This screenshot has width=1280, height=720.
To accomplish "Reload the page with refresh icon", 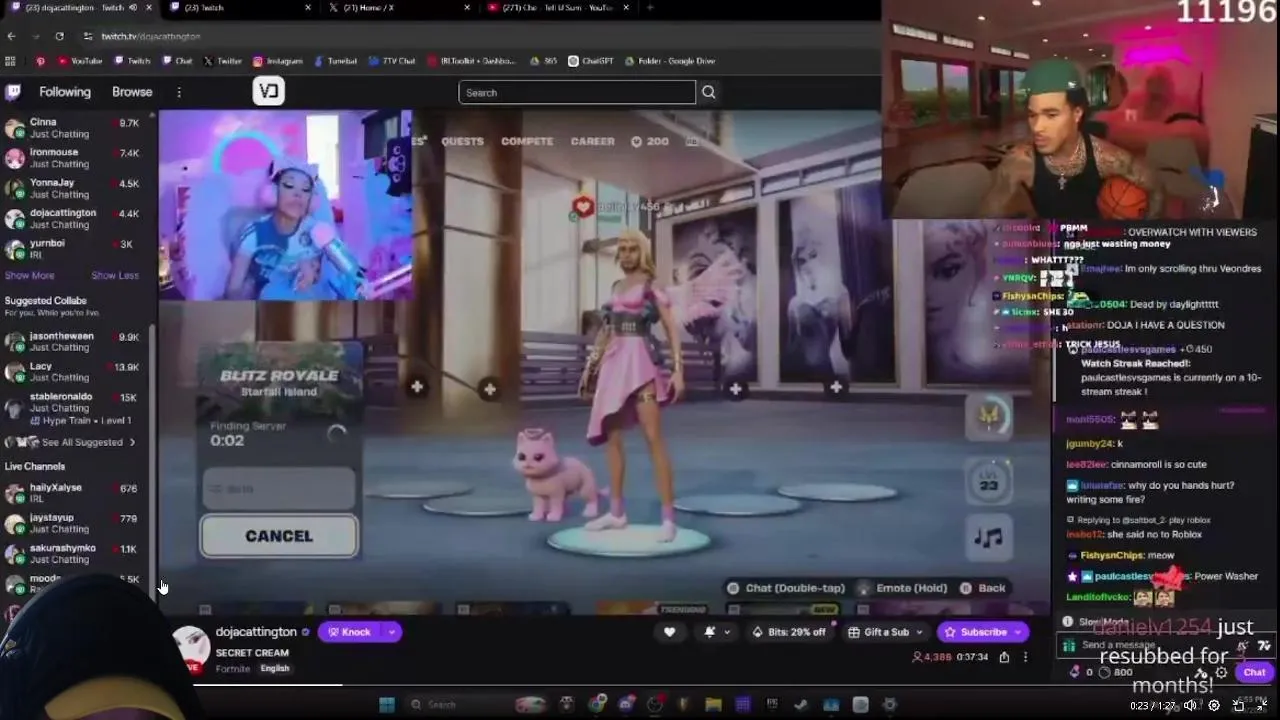I will click(59, 36).
